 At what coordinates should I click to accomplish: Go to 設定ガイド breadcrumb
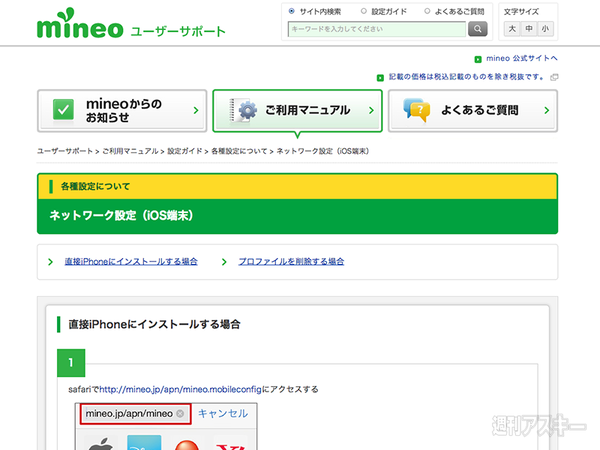pyautogui.click(x=185, y=151)
